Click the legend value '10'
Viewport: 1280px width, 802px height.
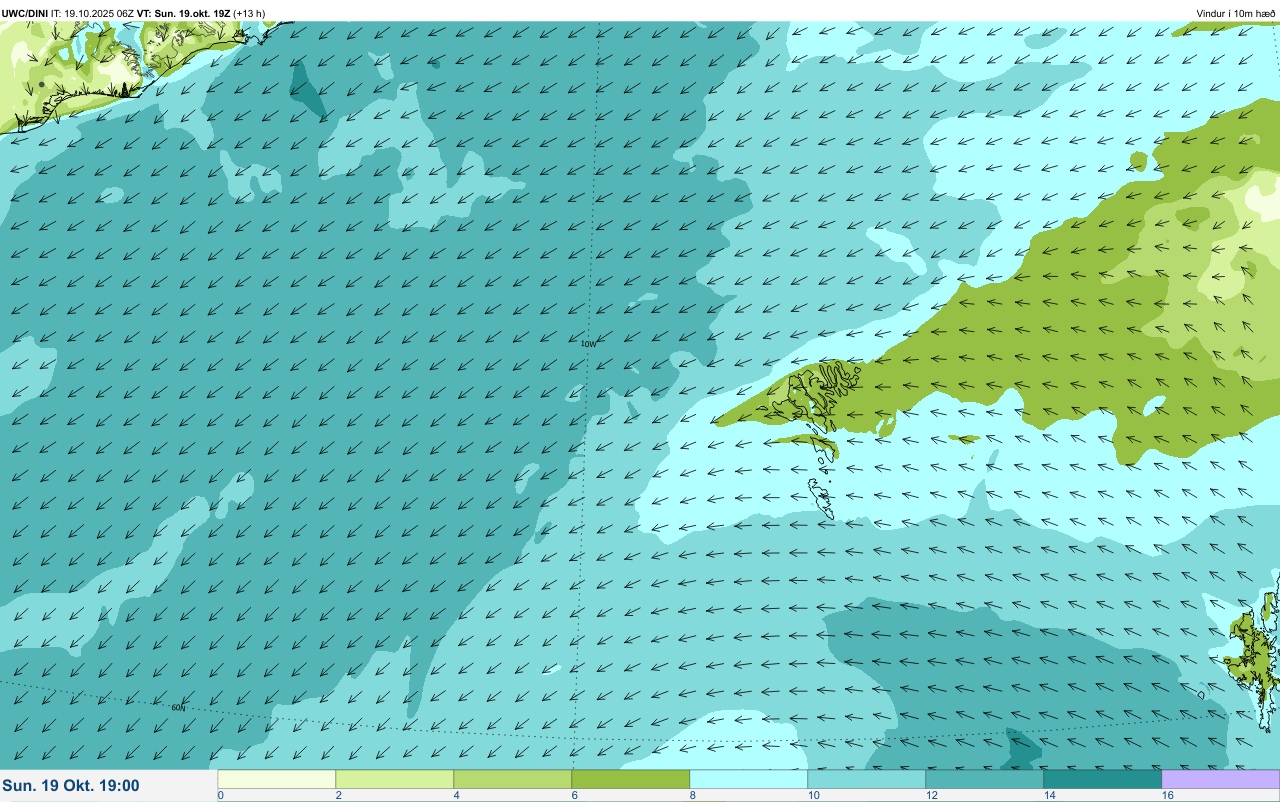pos(814,795)
